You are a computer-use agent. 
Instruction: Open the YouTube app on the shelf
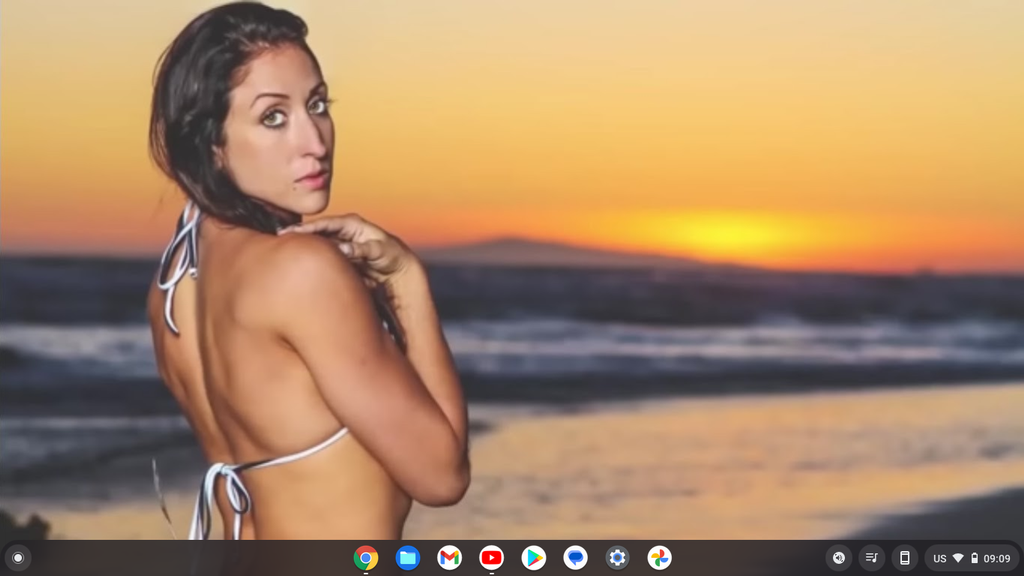(x=491, y=558)
